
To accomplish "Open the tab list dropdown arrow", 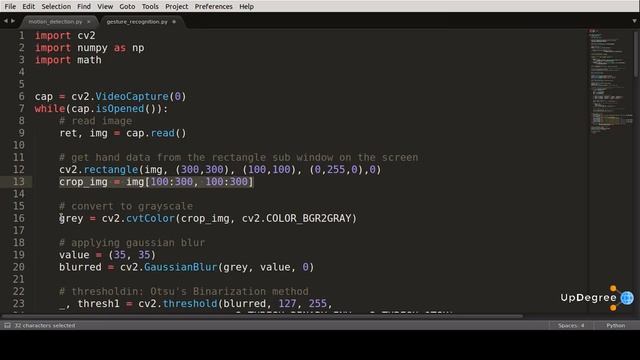I will coord(634,21).
